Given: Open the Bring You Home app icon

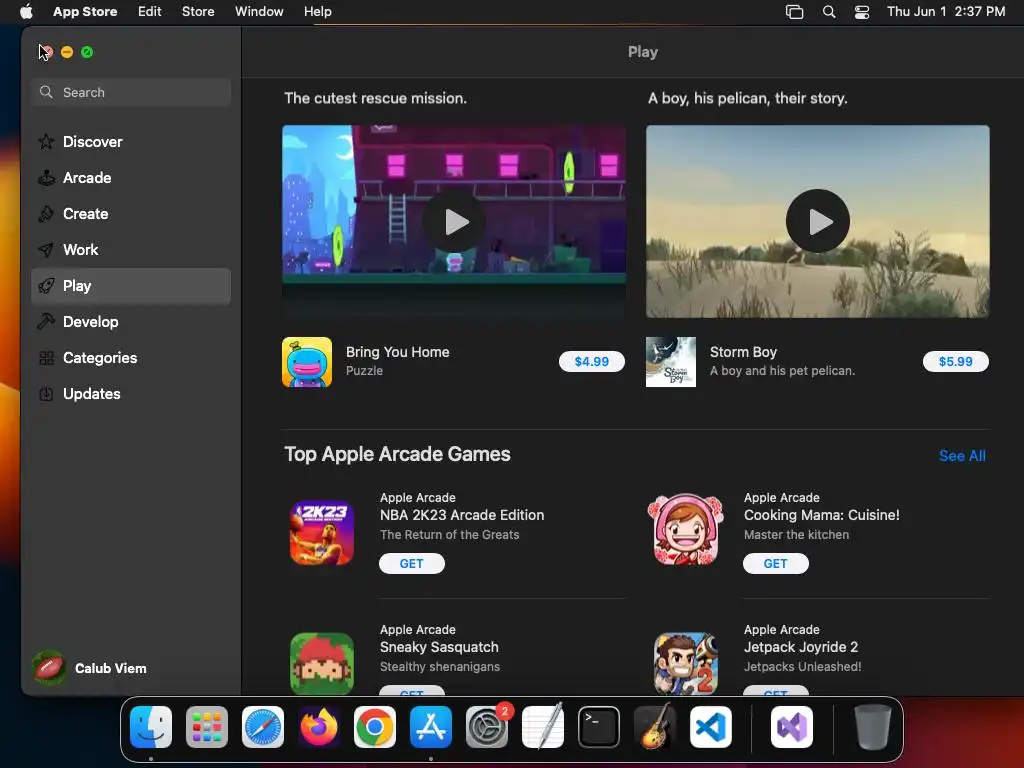Looking at the screenshot, I should pos(307,362).
